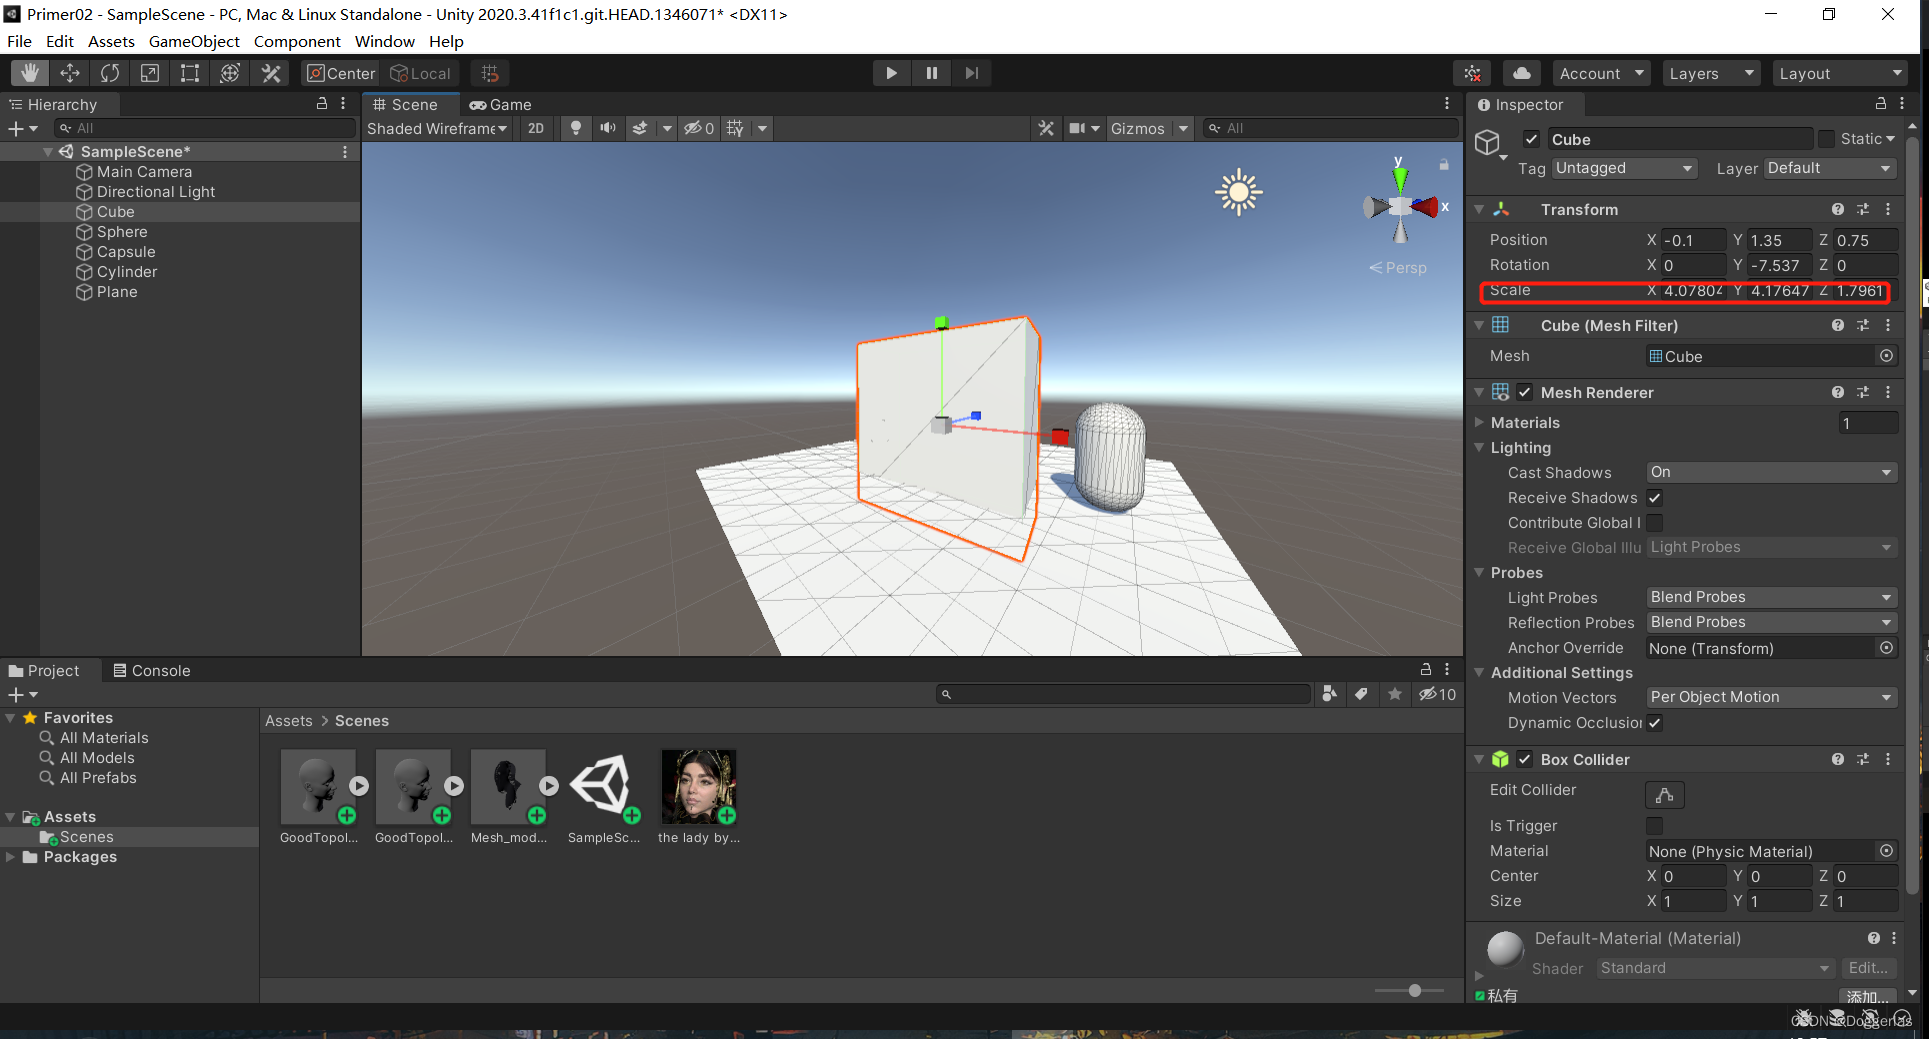
Task: Select Directional Light in Hierarchy
Action: pyautogui.click(x=155, y=192)
